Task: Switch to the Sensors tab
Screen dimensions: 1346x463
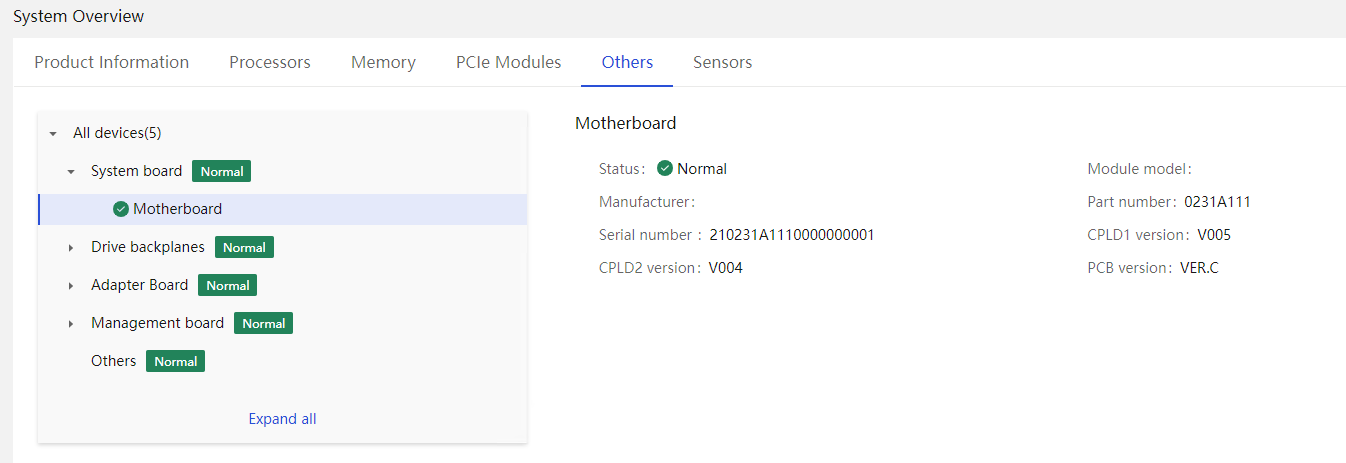Action: coord(722,62)
